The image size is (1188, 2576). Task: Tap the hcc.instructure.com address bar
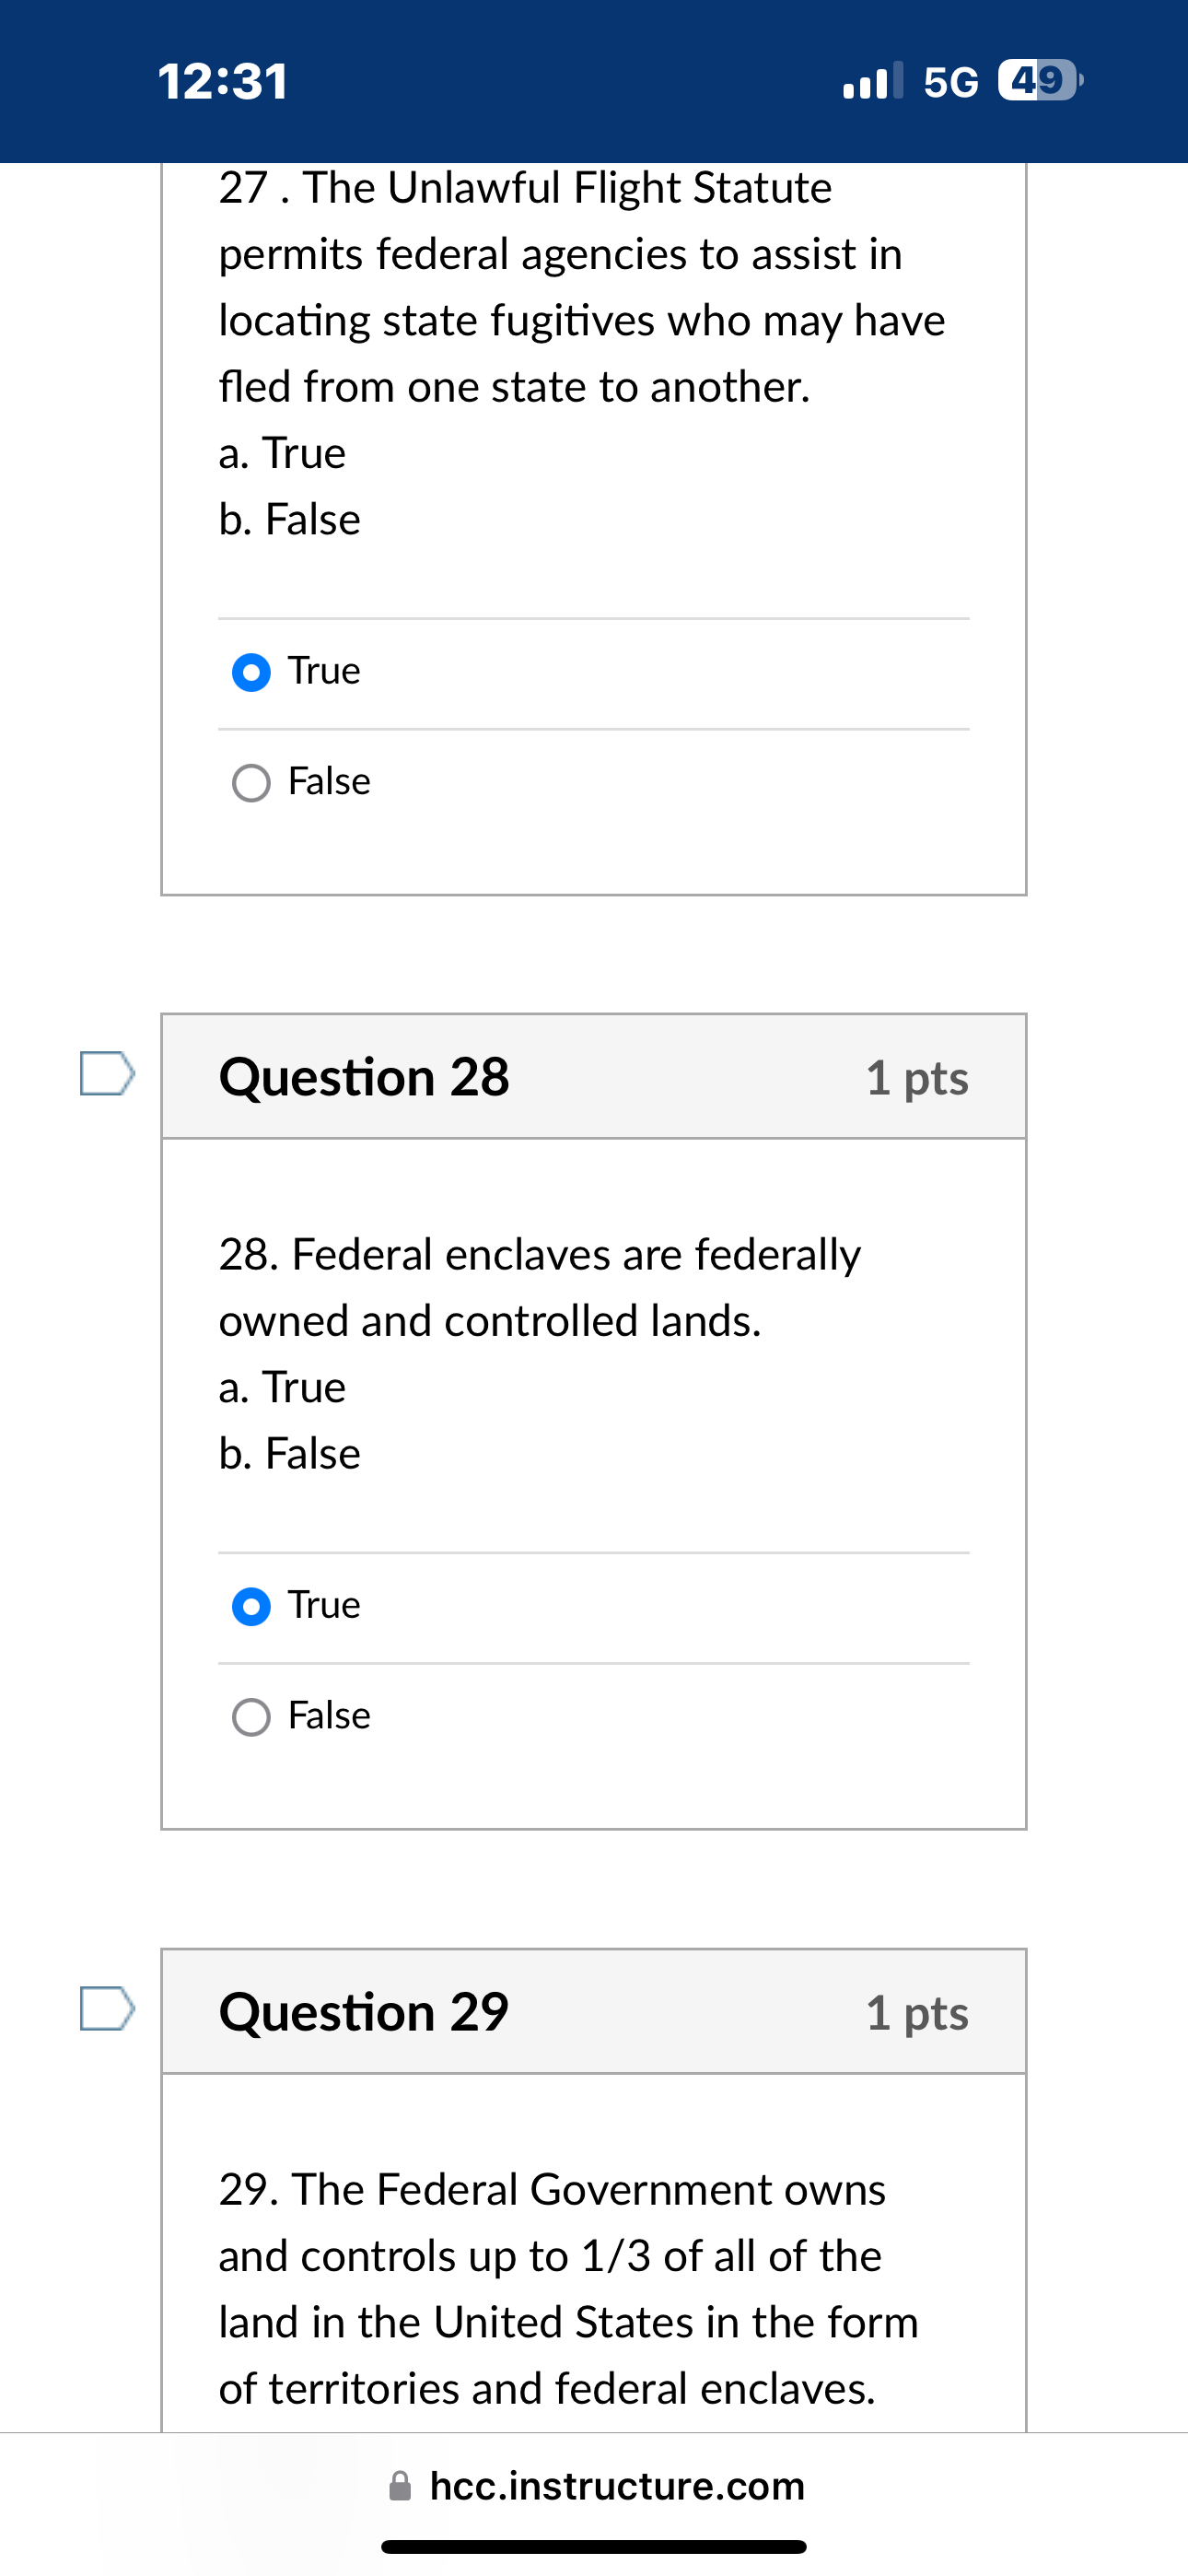pyautogui.click(x=616, y=2485)
